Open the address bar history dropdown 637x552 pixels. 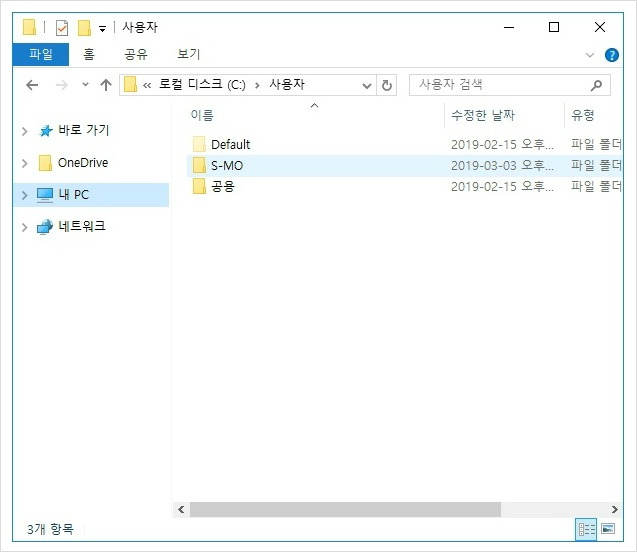(x=367, y=85)
